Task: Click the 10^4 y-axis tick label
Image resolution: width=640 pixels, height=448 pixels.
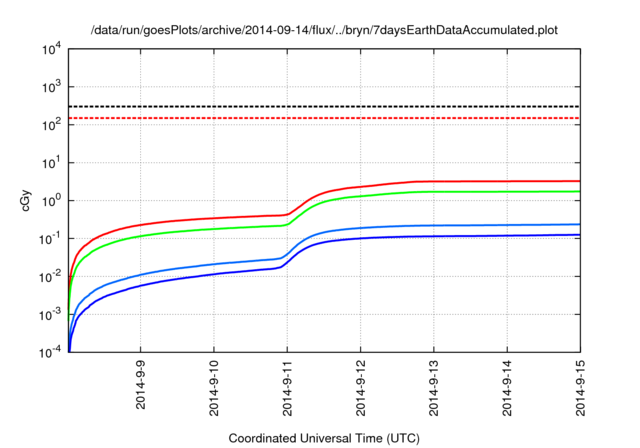Action: [x=51, y=49]
